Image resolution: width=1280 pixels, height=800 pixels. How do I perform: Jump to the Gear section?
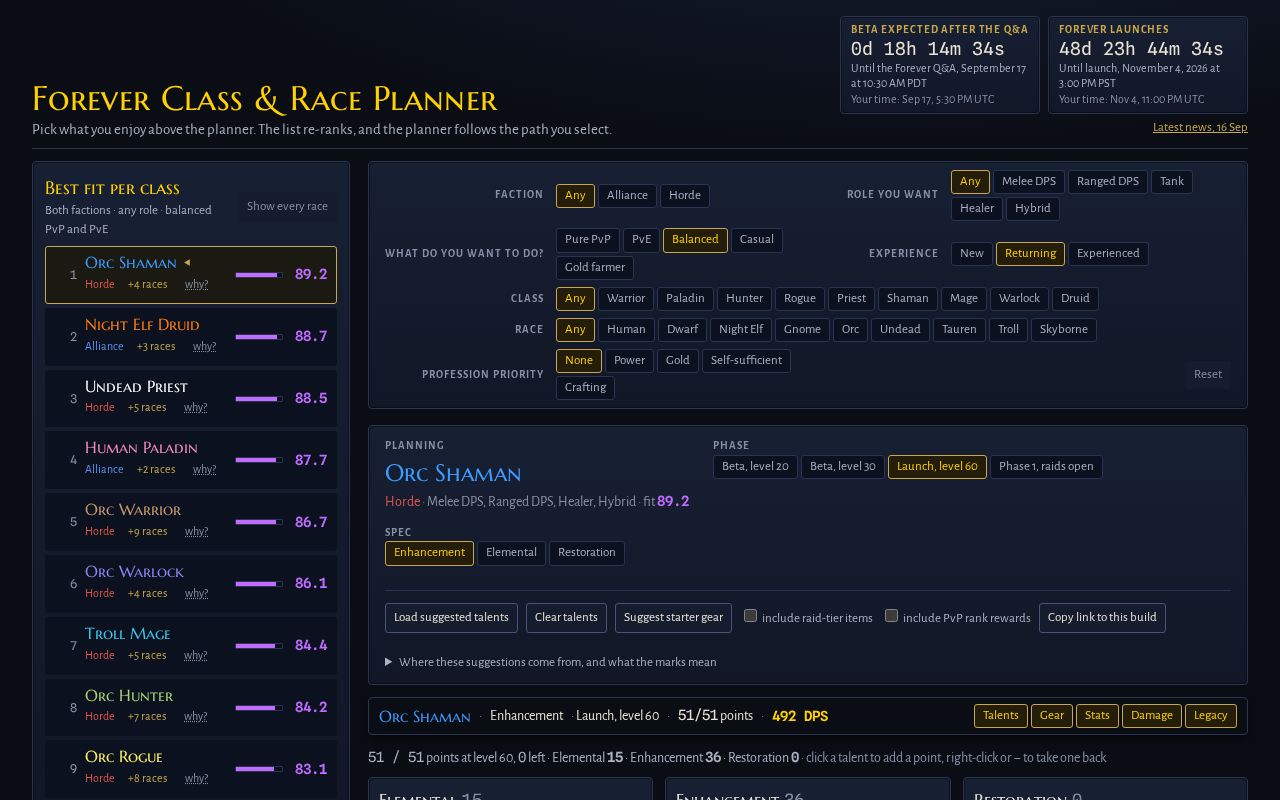point(1052,716)
